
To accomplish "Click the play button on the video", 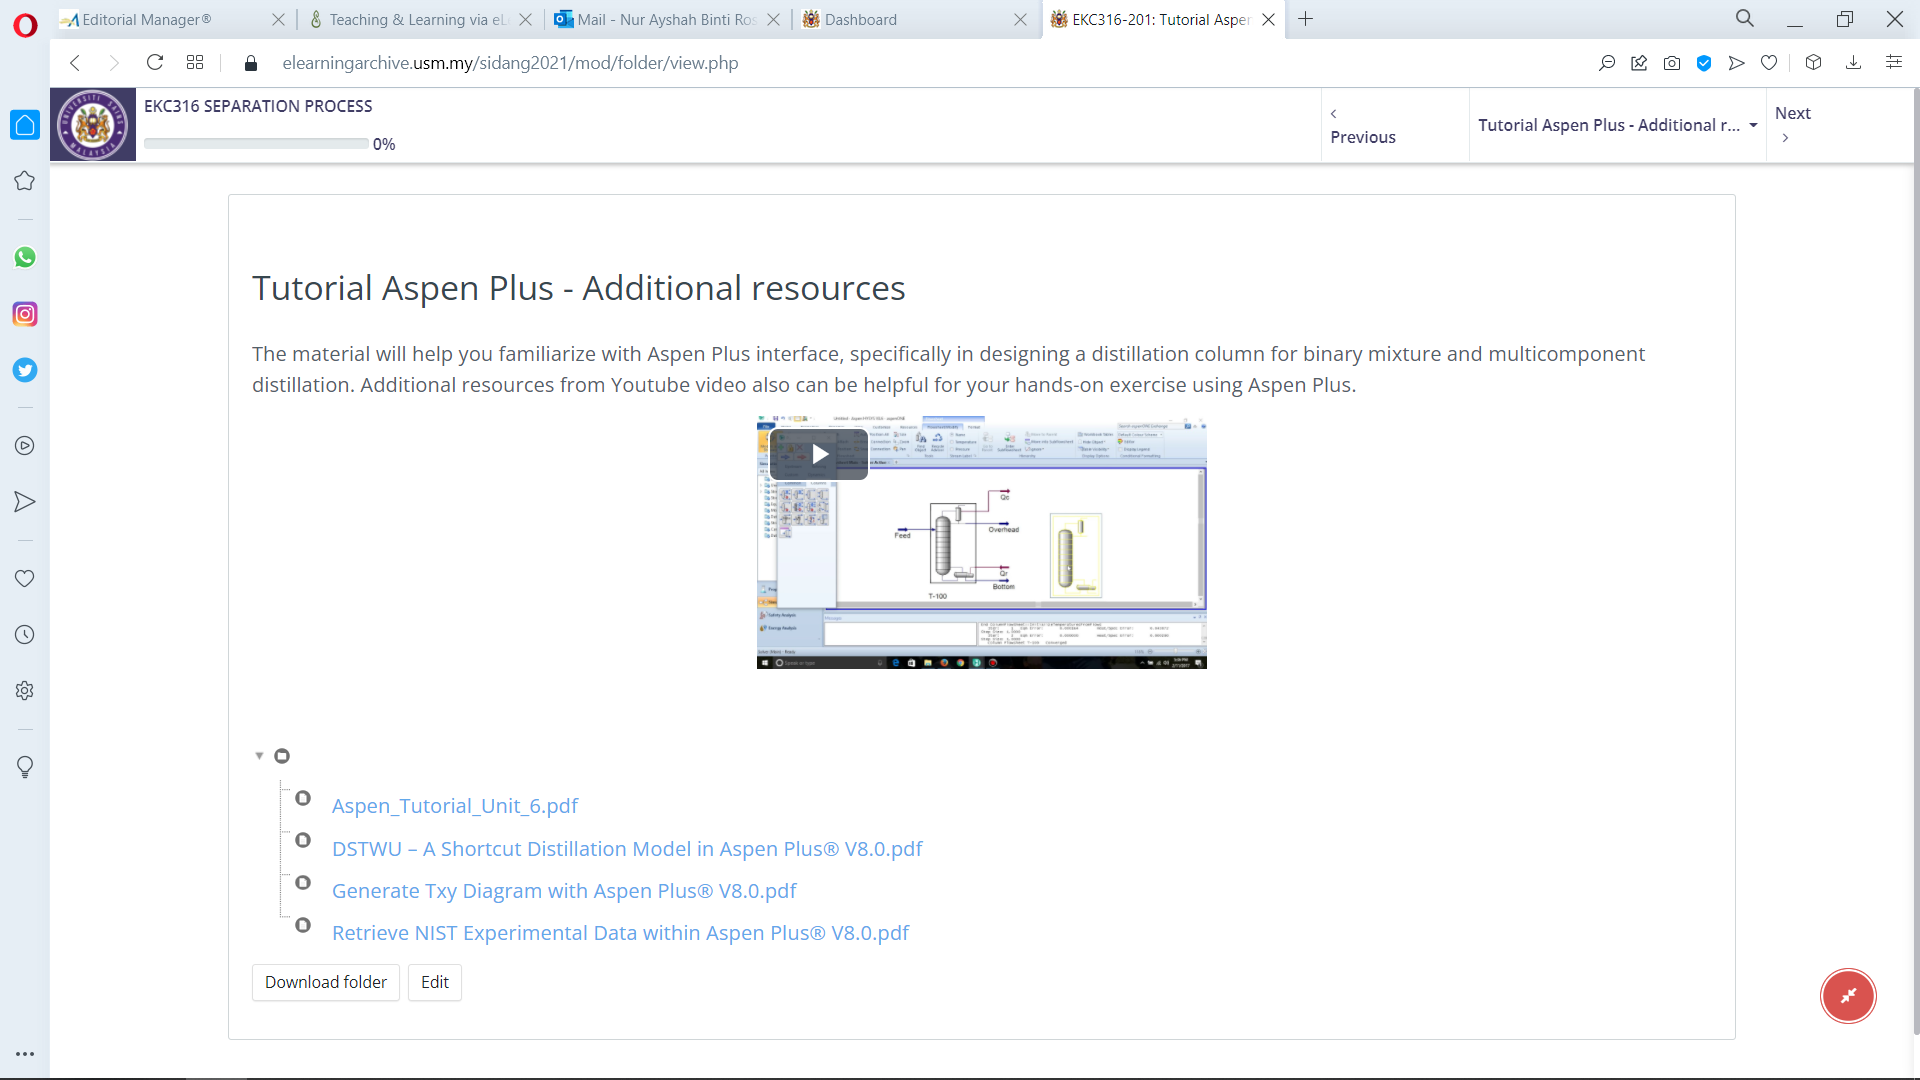I will [x=819, y=454].
